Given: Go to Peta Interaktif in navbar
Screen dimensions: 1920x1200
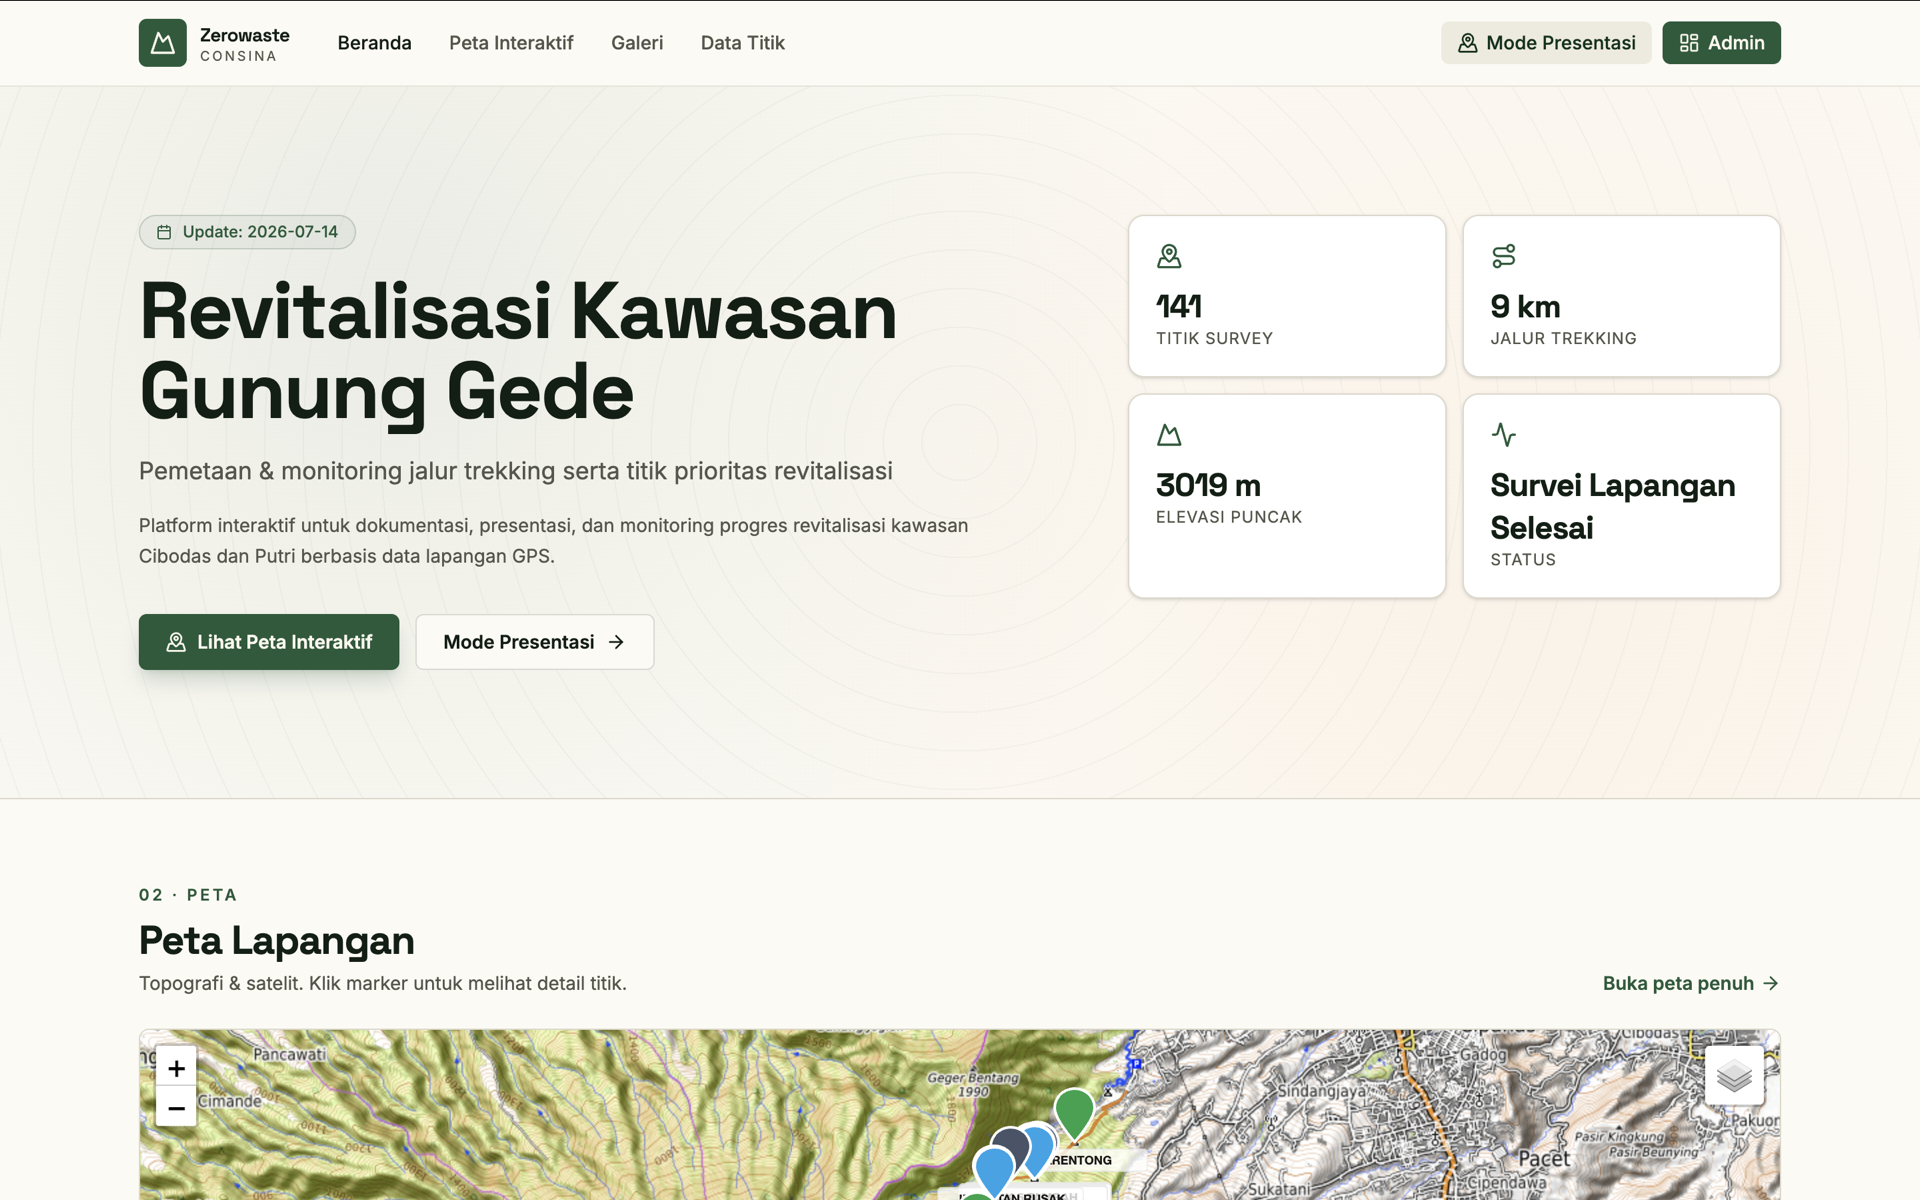Looking at the screenshot, I should pos(511,43).
